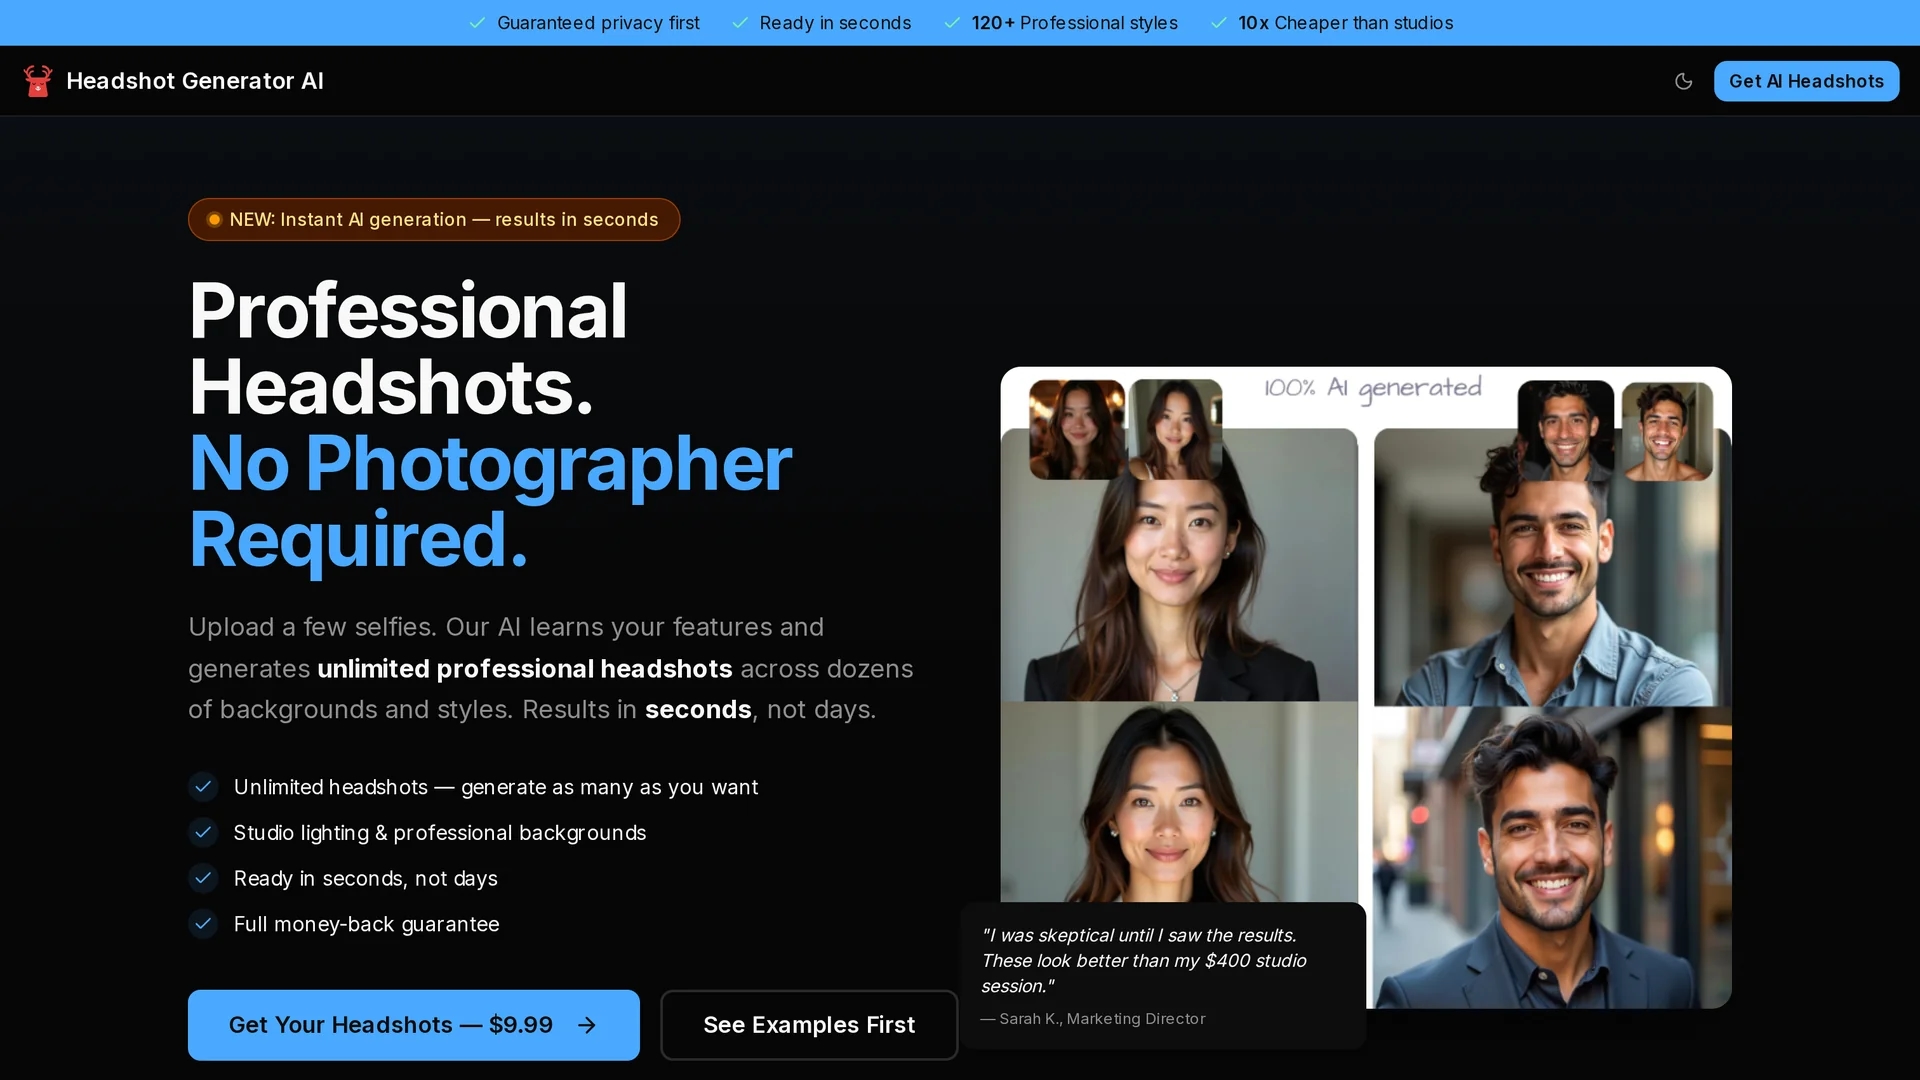Click the shirtless man selfie thumbnail
This screenshot has height=1080, width=1920.
pyautogui.click(x=1667, y=431)
